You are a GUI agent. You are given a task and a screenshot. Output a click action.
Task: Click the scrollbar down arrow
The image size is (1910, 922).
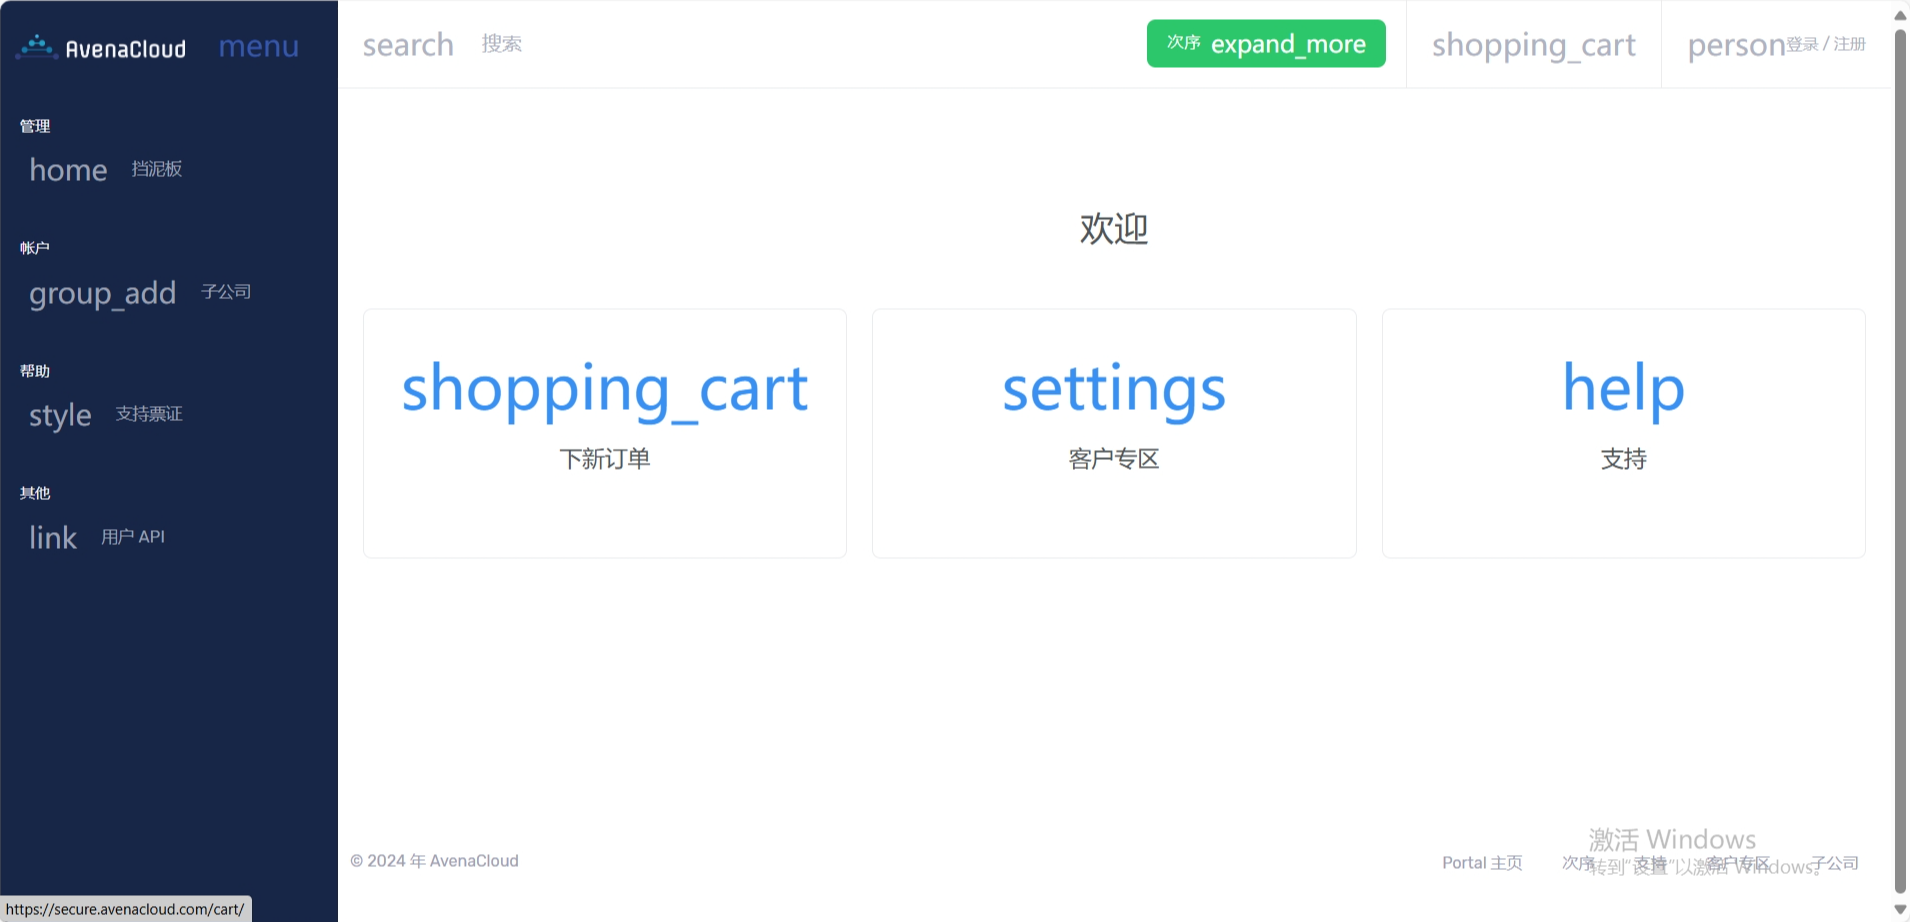(x=1900, y=909)
